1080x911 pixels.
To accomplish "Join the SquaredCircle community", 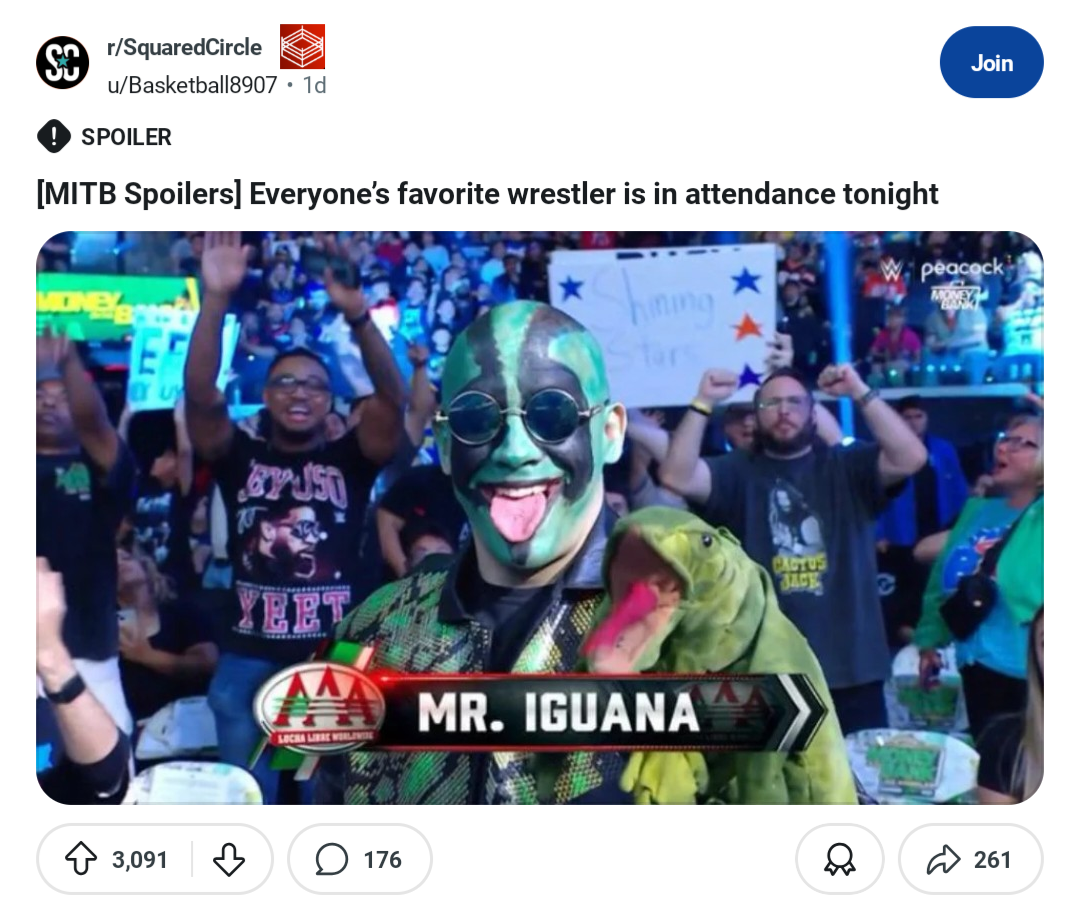I will pos(991,63).
